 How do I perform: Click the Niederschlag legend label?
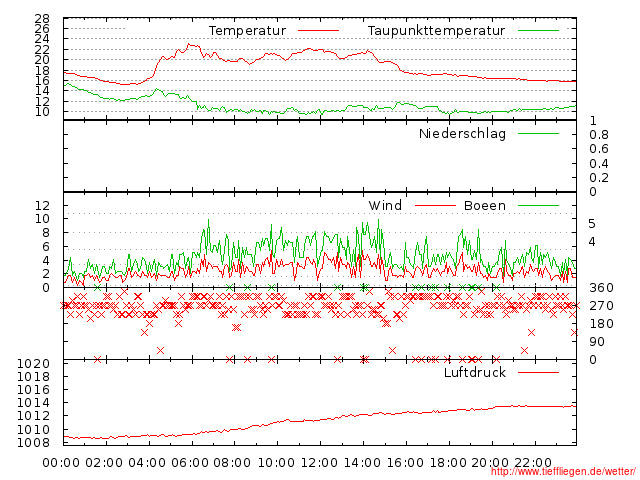pos(462,134)
